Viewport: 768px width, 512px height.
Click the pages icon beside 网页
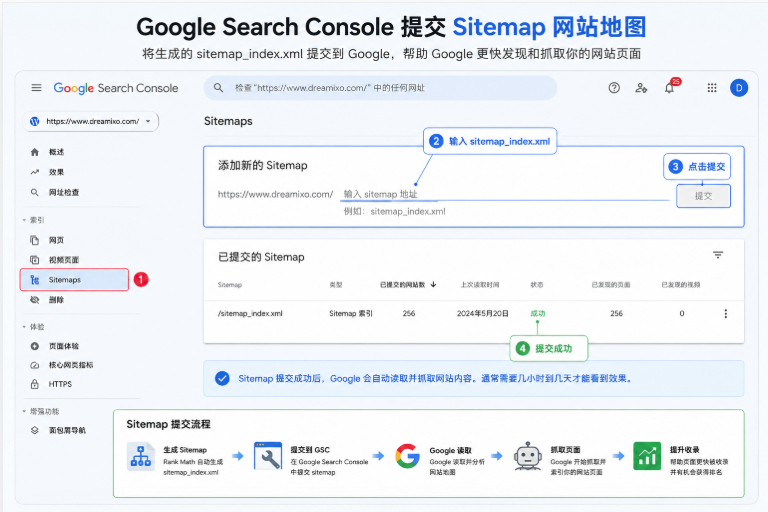(34, 240)
